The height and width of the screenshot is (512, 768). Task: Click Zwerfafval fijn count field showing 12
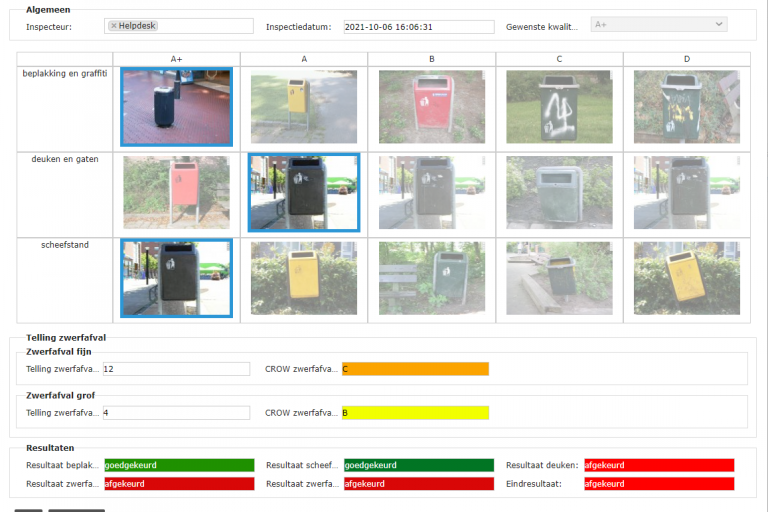click(176, 369)
